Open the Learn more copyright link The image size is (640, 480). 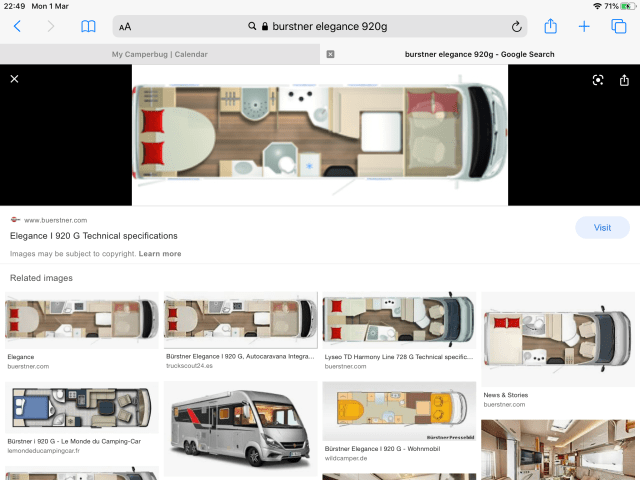160,253
